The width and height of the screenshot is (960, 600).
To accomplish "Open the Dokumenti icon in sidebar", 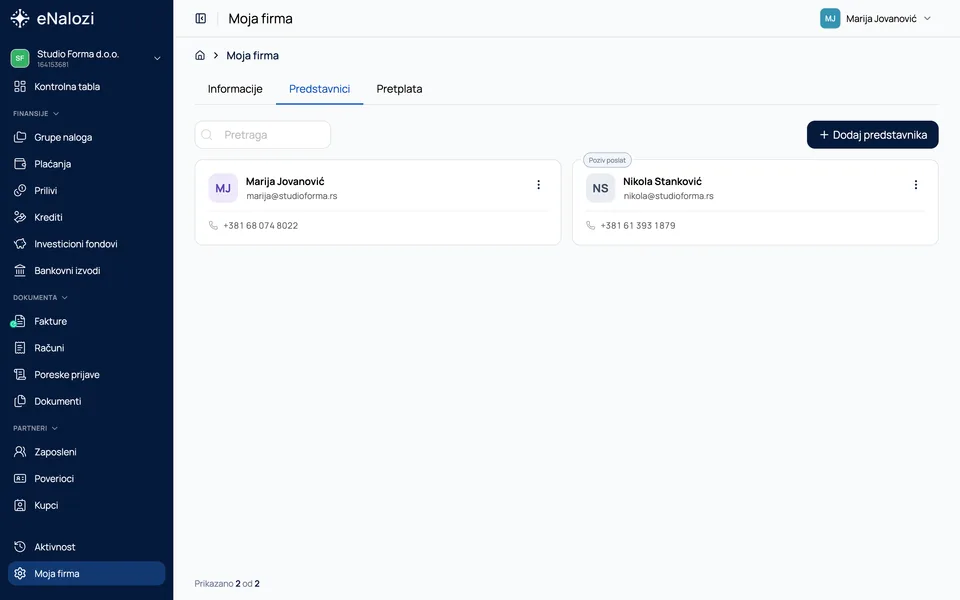I will pos(20,401).
